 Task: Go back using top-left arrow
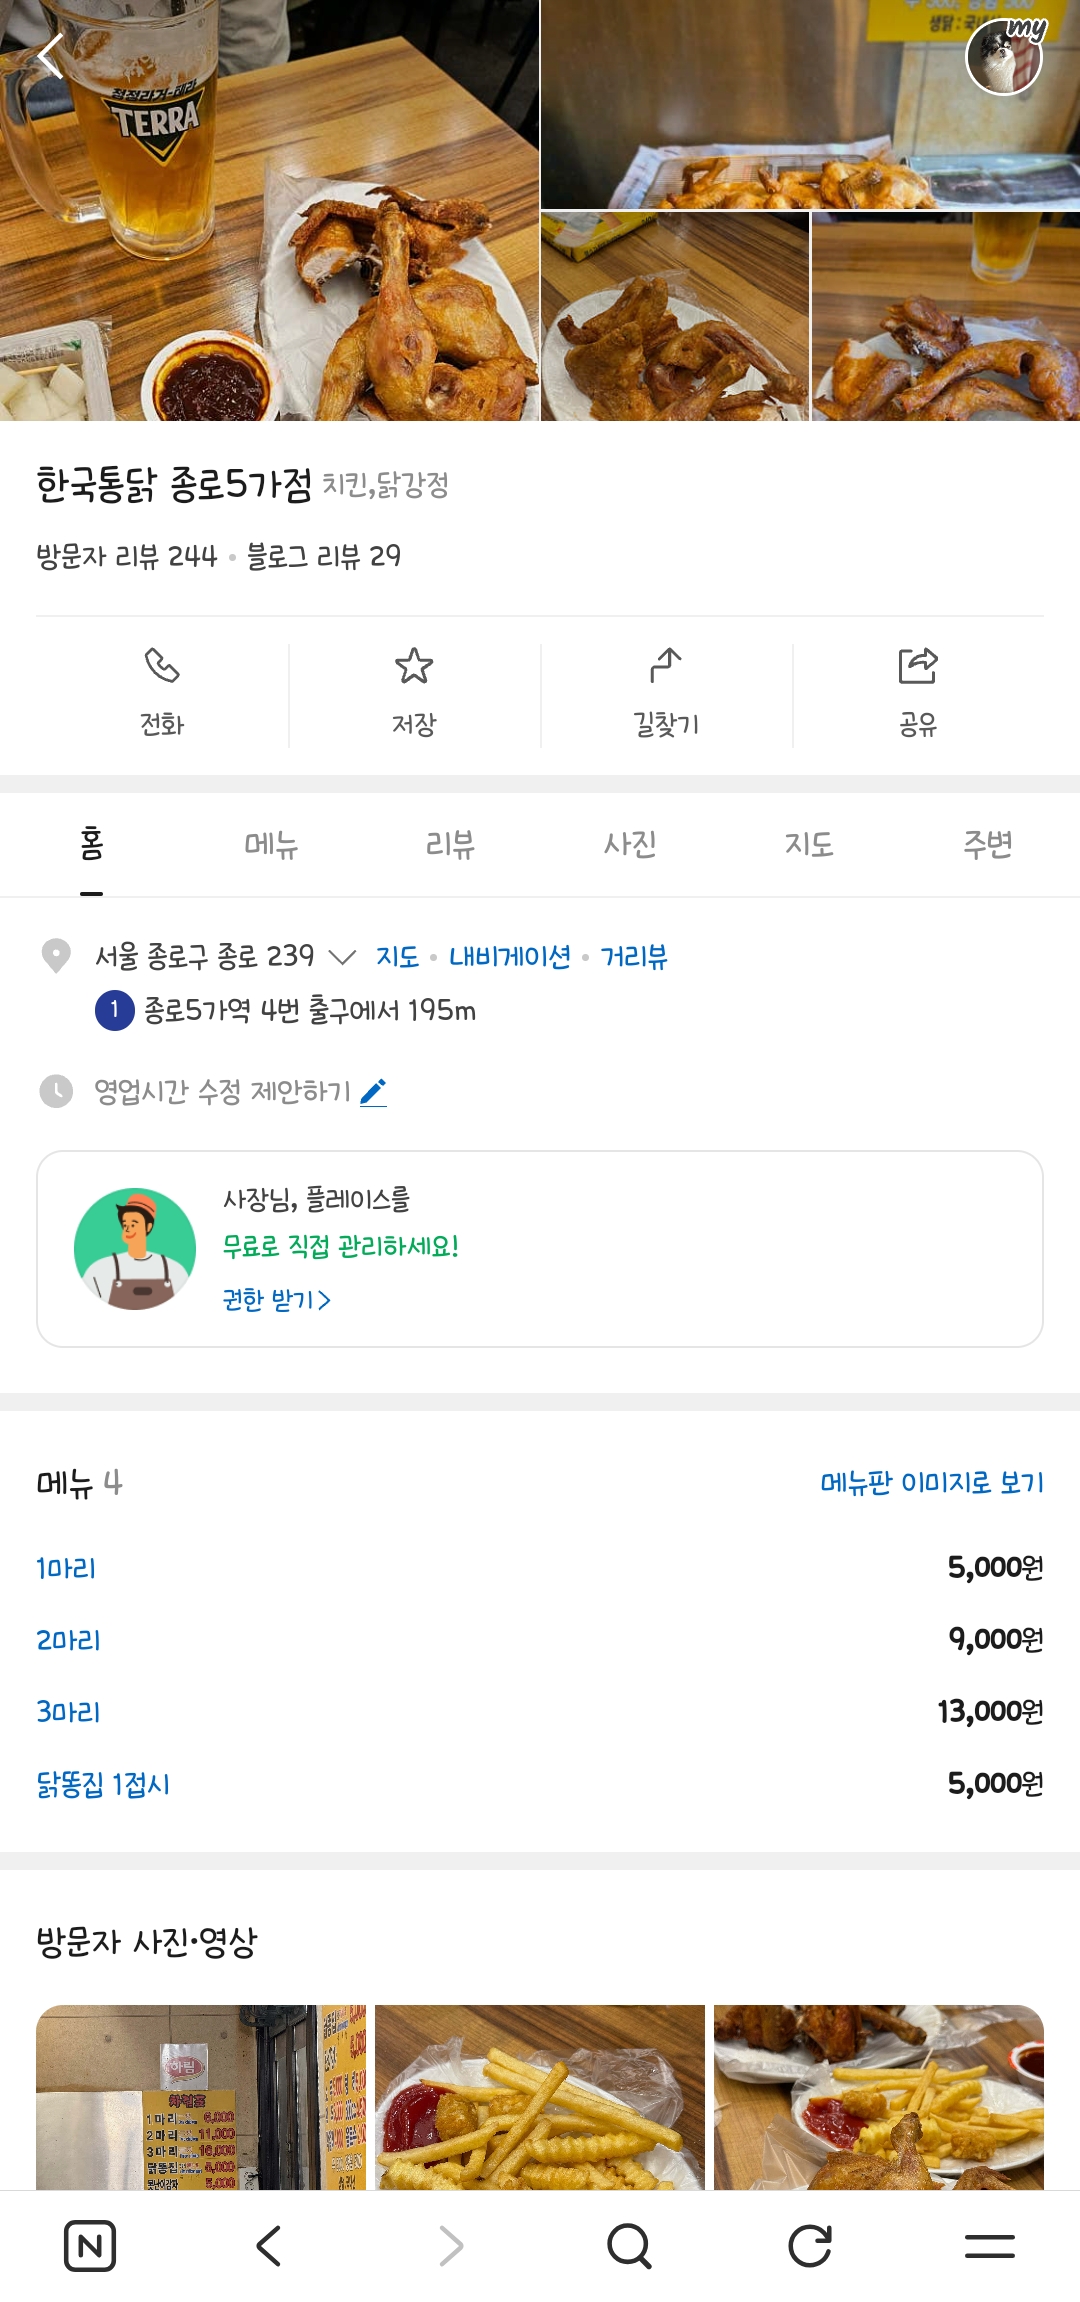point(50,56)
